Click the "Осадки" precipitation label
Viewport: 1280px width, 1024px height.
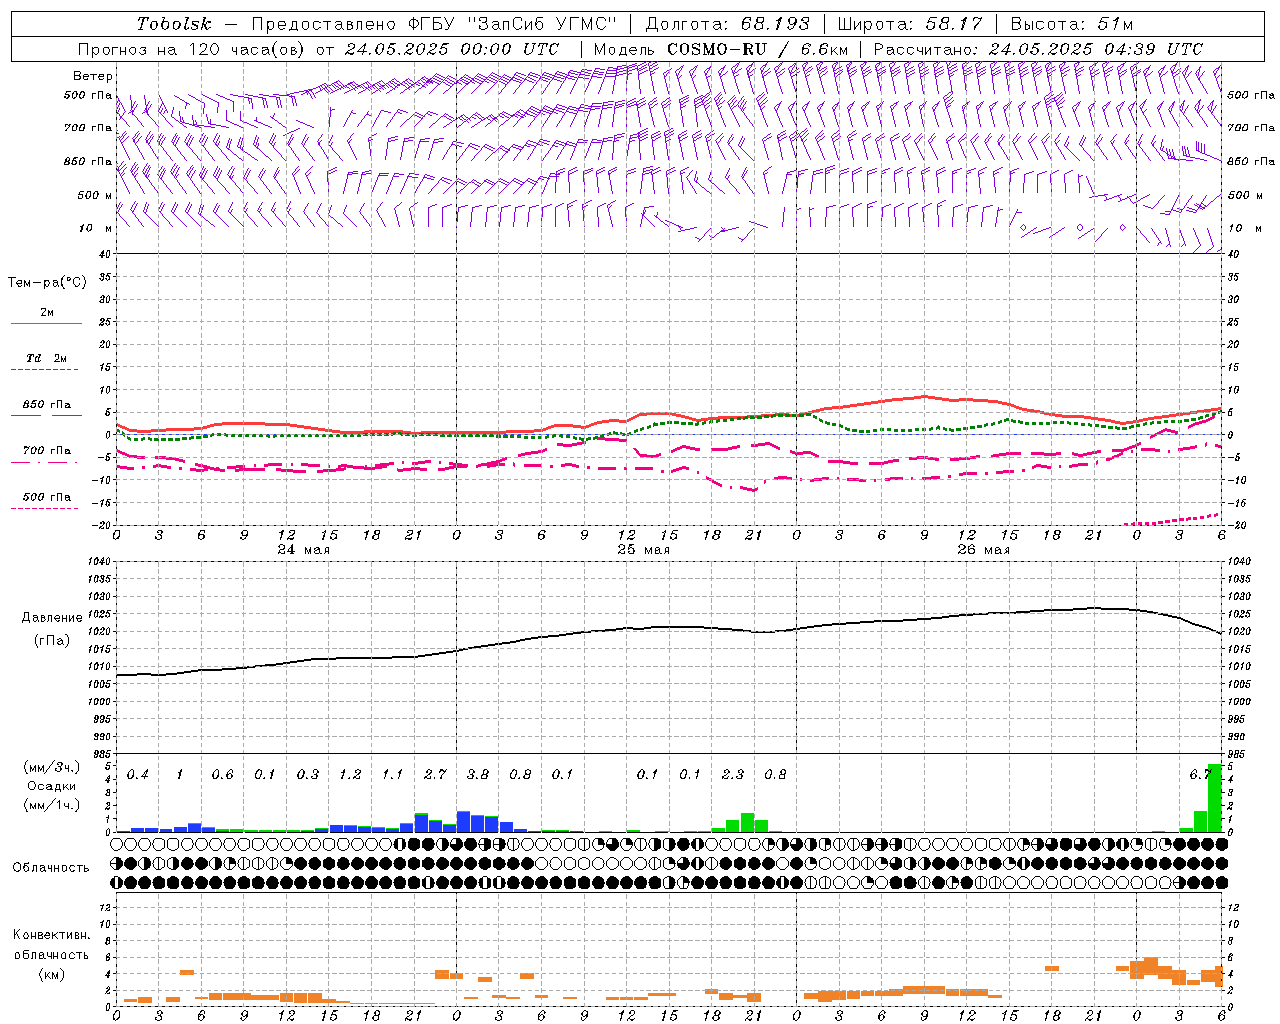pyautogui.click(x=51, y=786)
